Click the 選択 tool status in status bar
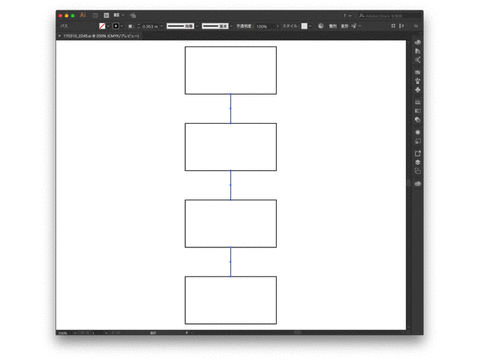The image size is (480, 360). tap(153, 333)
